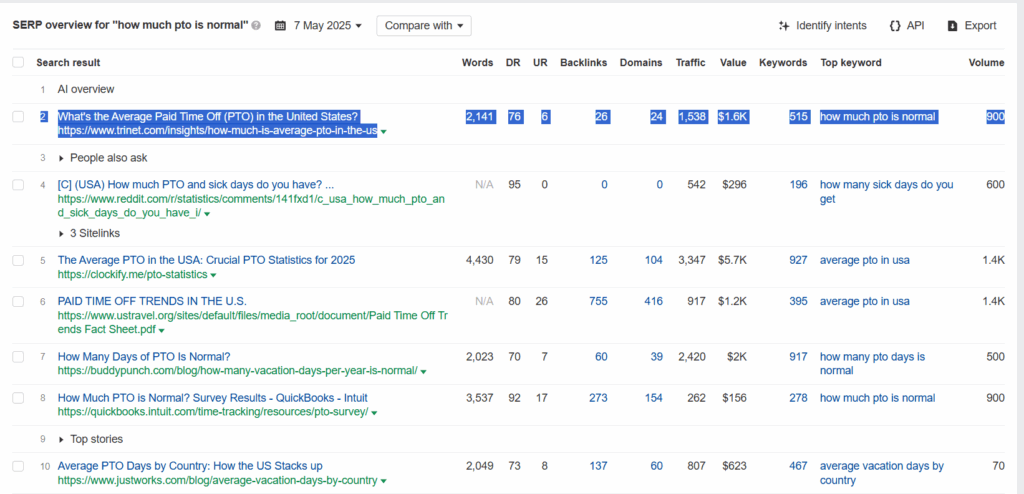This screenshot has height=494, width=1024.
Task: Click the API curly braces icon
Action: point(895,26)
